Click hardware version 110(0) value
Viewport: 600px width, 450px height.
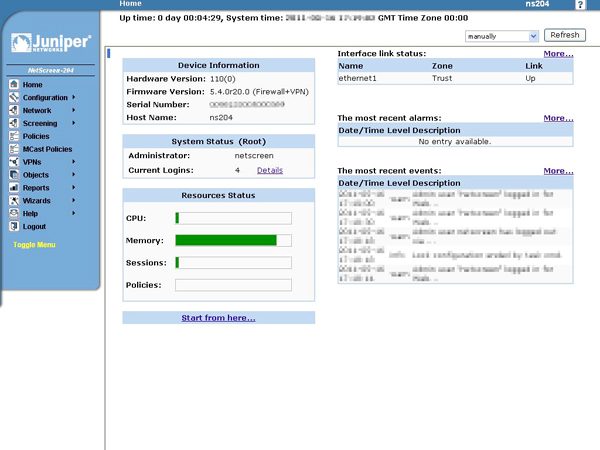coord(223,79)
